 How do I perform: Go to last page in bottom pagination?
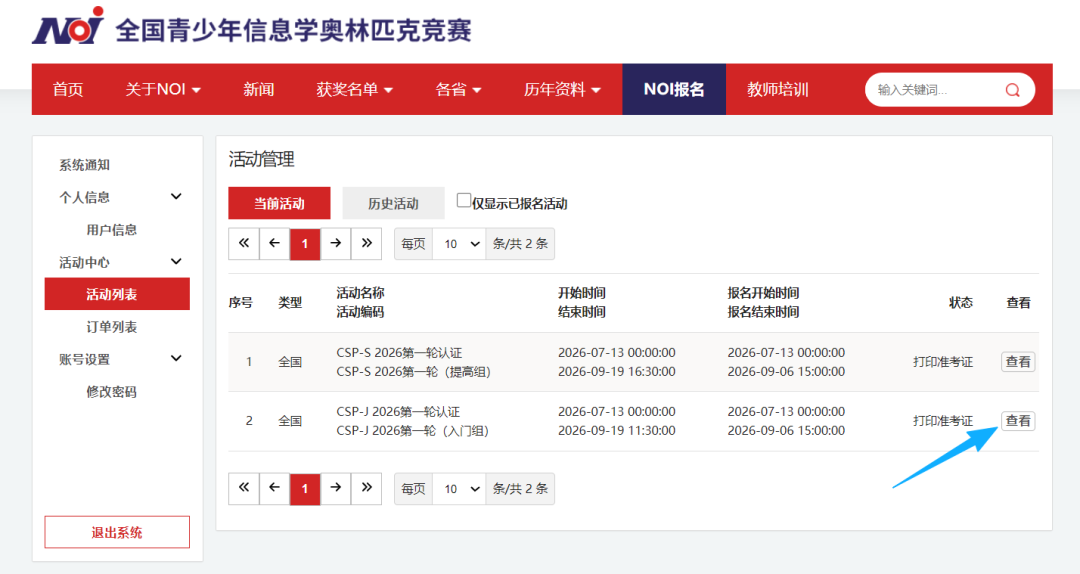366,489
